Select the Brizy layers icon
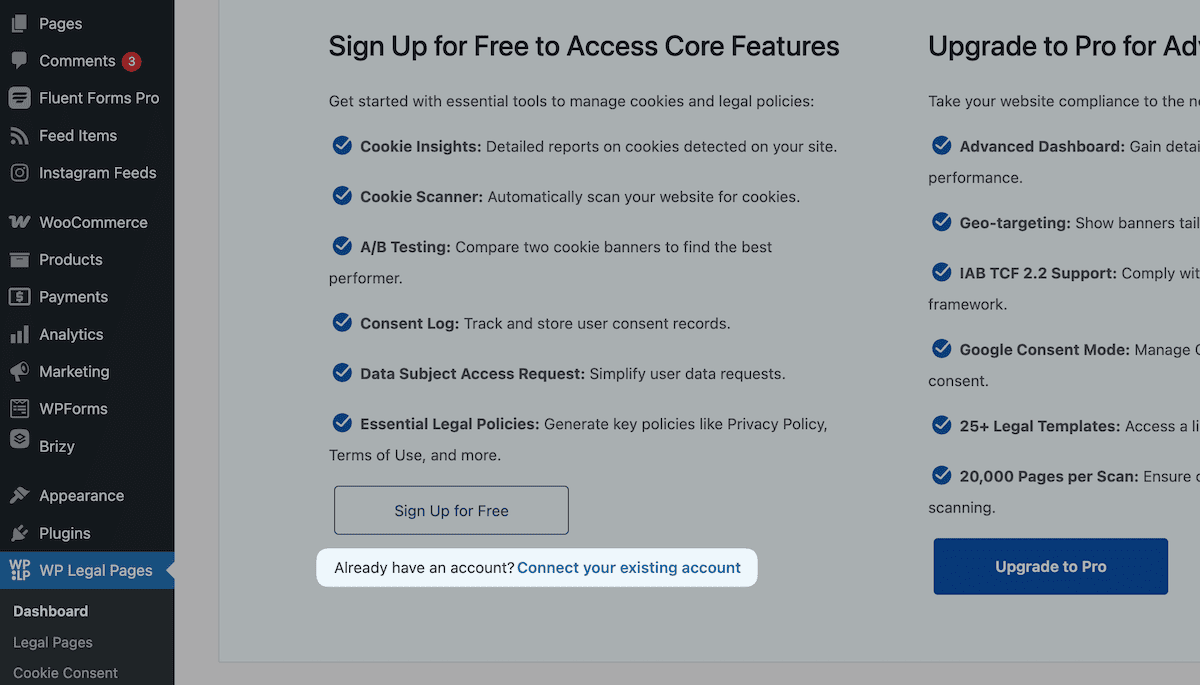Viewport: 1200px width, 685px height. 19,440
